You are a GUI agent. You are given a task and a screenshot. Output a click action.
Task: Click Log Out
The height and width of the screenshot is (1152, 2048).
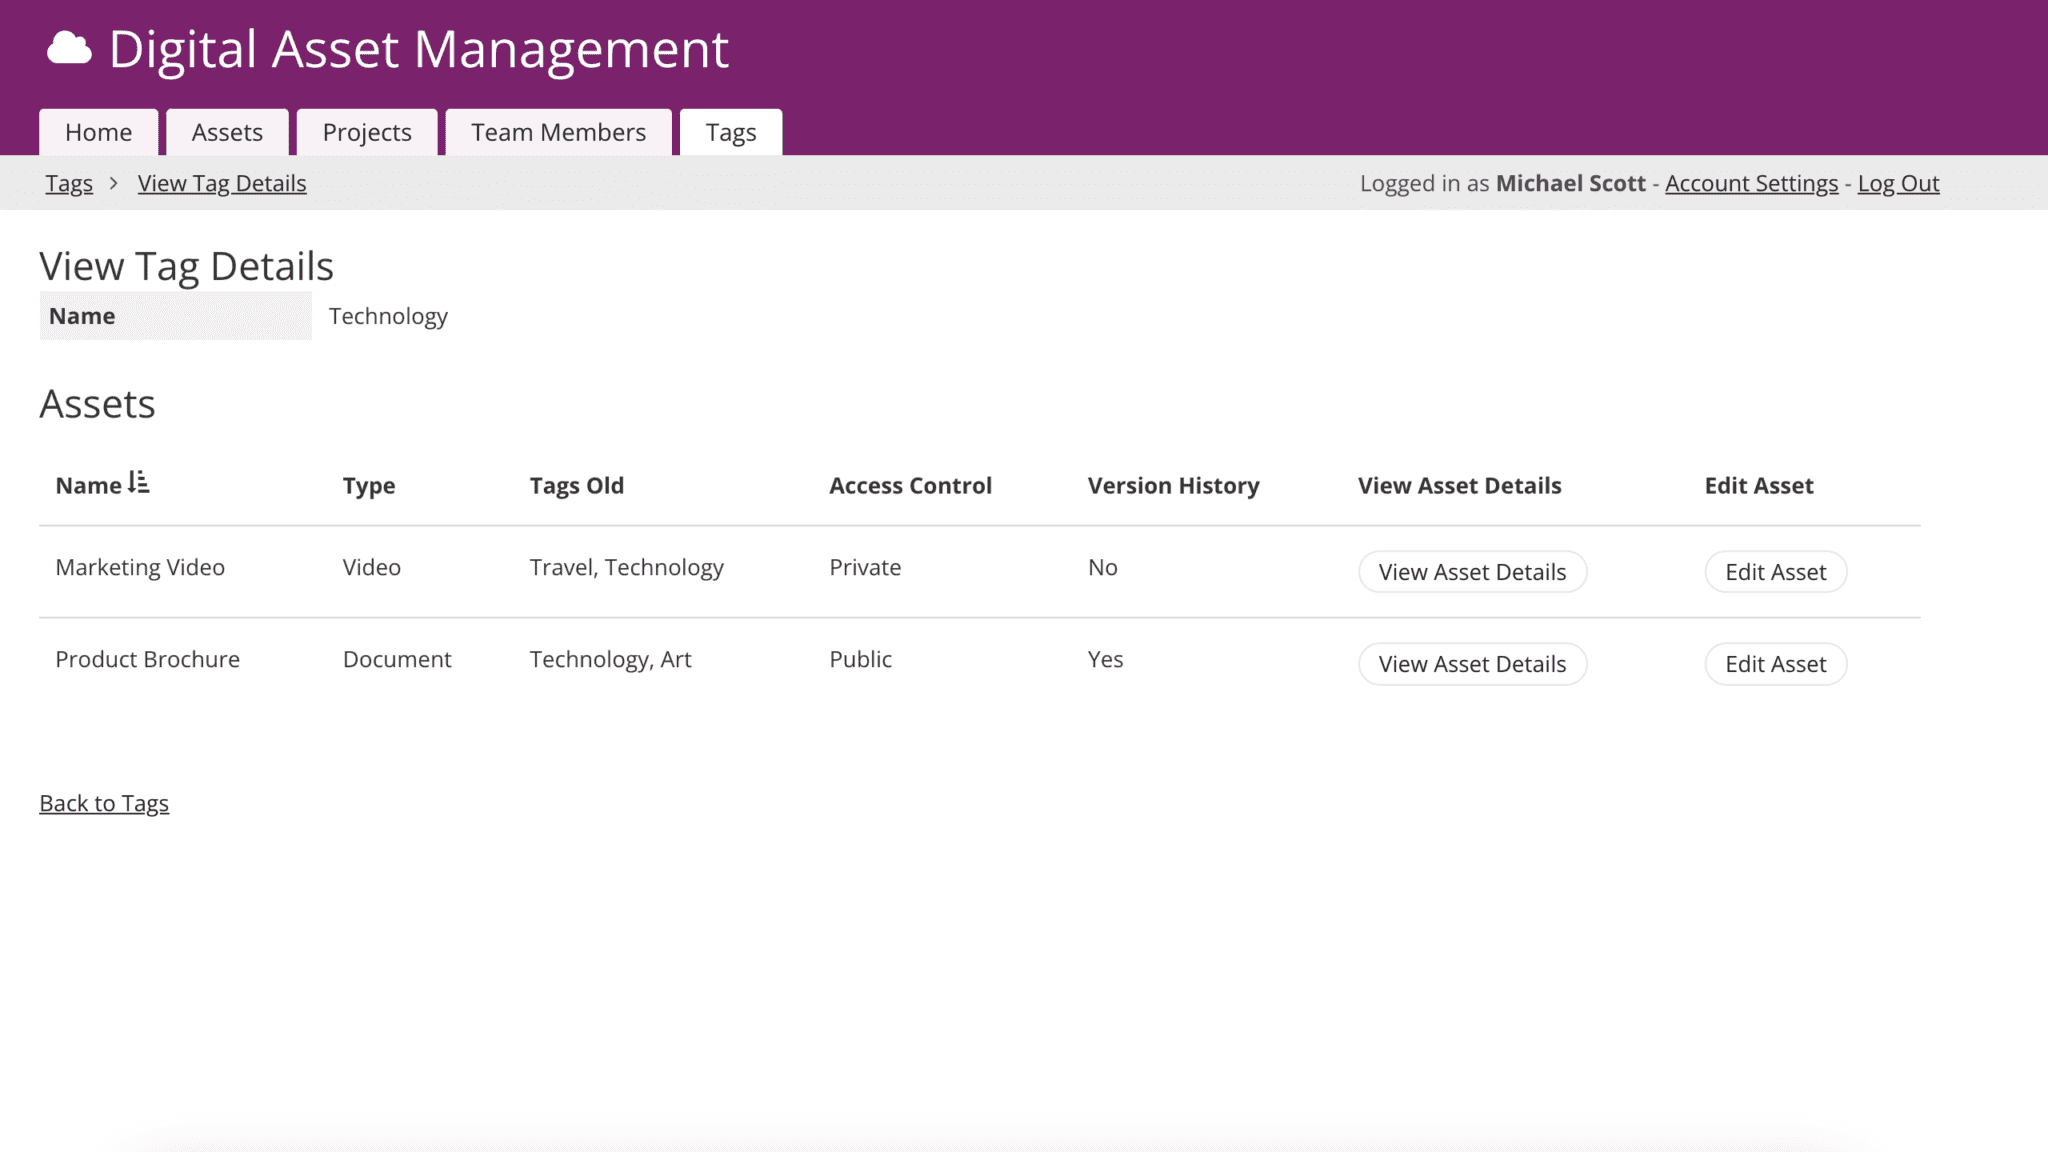point(1897,183)
